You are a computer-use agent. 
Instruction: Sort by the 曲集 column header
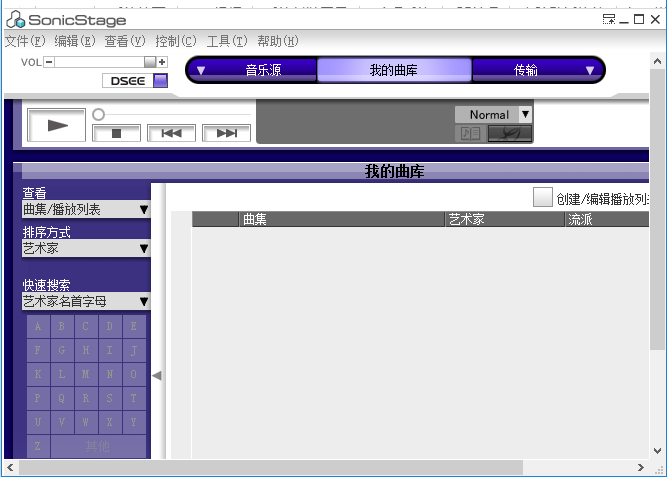click(342, 219)
